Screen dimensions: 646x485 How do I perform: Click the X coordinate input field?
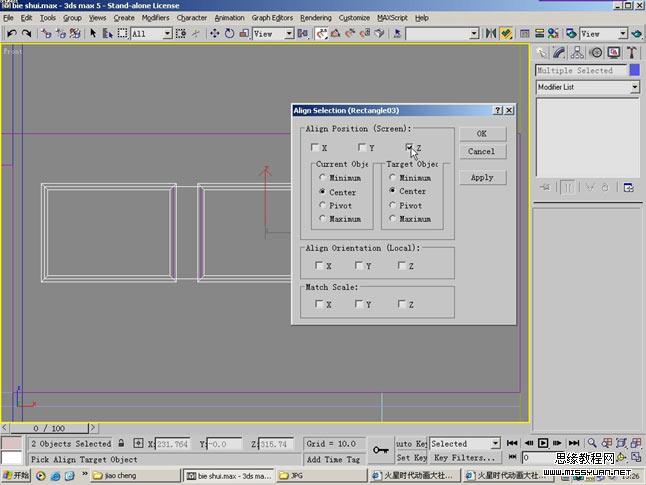pyautogui.click(x=173, y=444)
